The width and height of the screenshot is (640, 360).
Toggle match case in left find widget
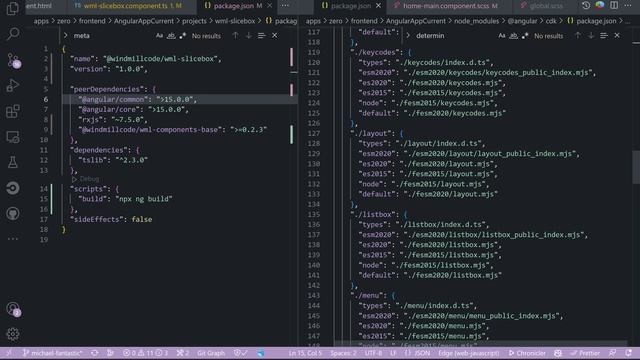tap(159, 36)
